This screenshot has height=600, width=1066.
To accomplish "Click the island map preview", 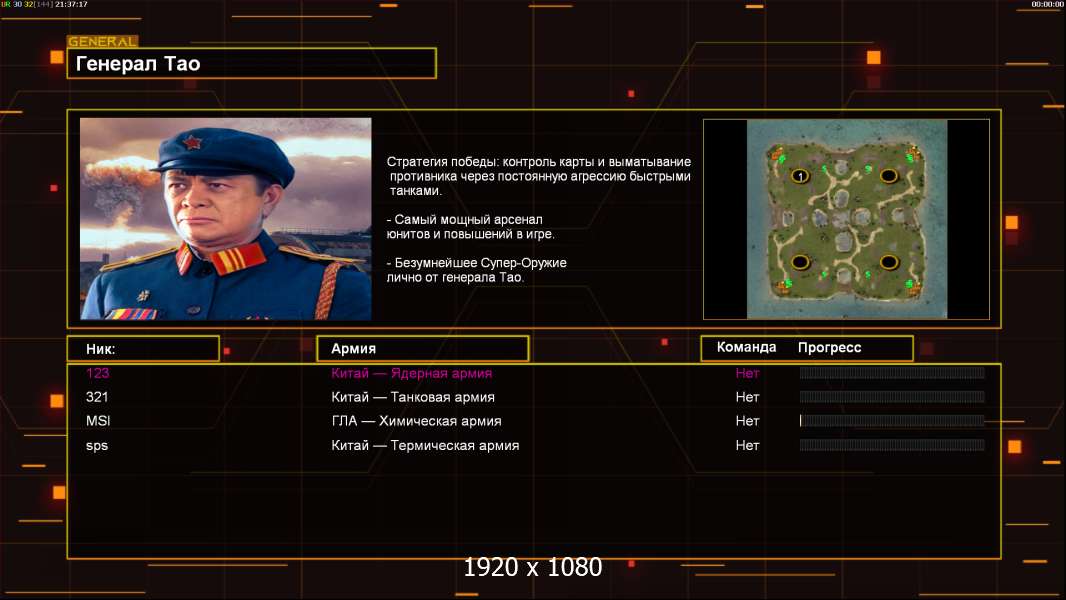I will click(846, 219).
